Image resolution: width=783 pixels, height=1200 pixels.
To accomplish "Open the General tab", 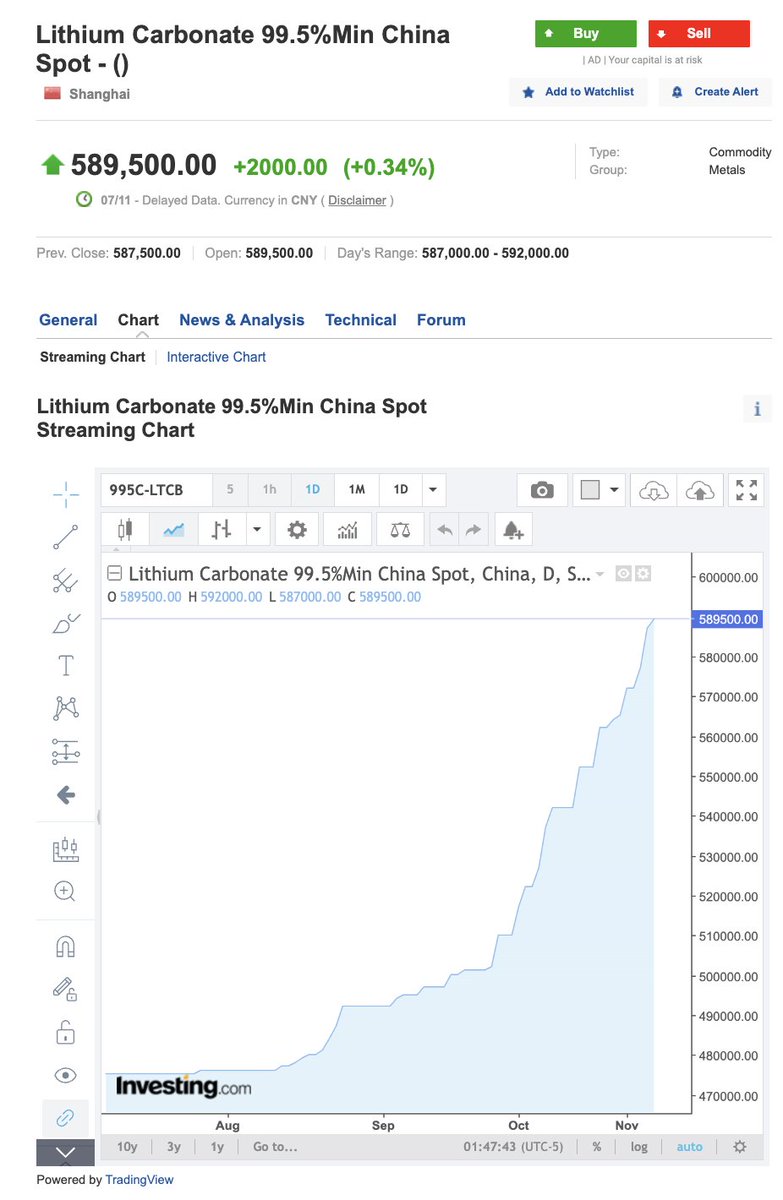I will click(68, 320).
